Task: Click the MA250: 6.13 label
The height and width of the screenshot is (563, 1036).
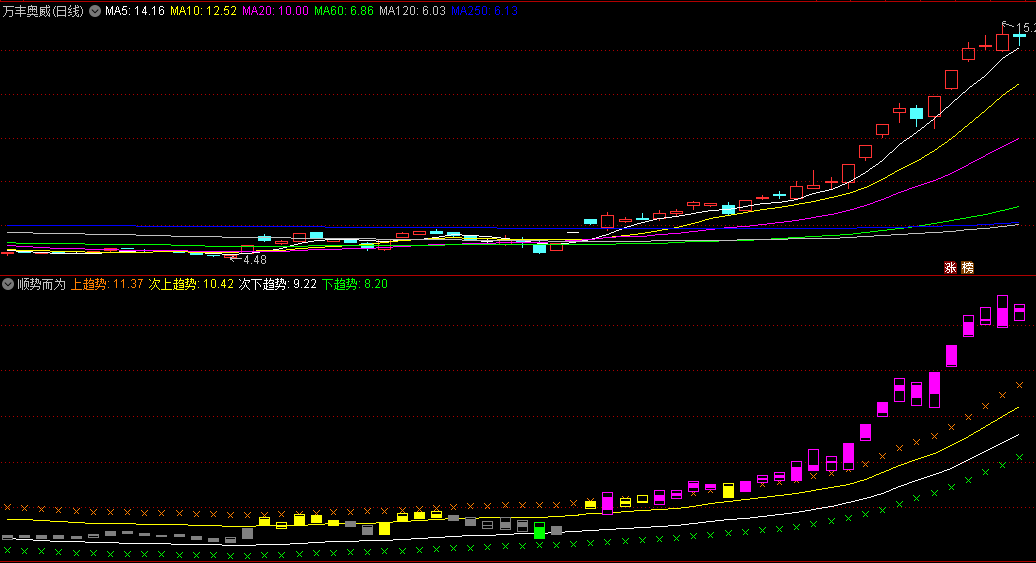Action: click(484, 11)
